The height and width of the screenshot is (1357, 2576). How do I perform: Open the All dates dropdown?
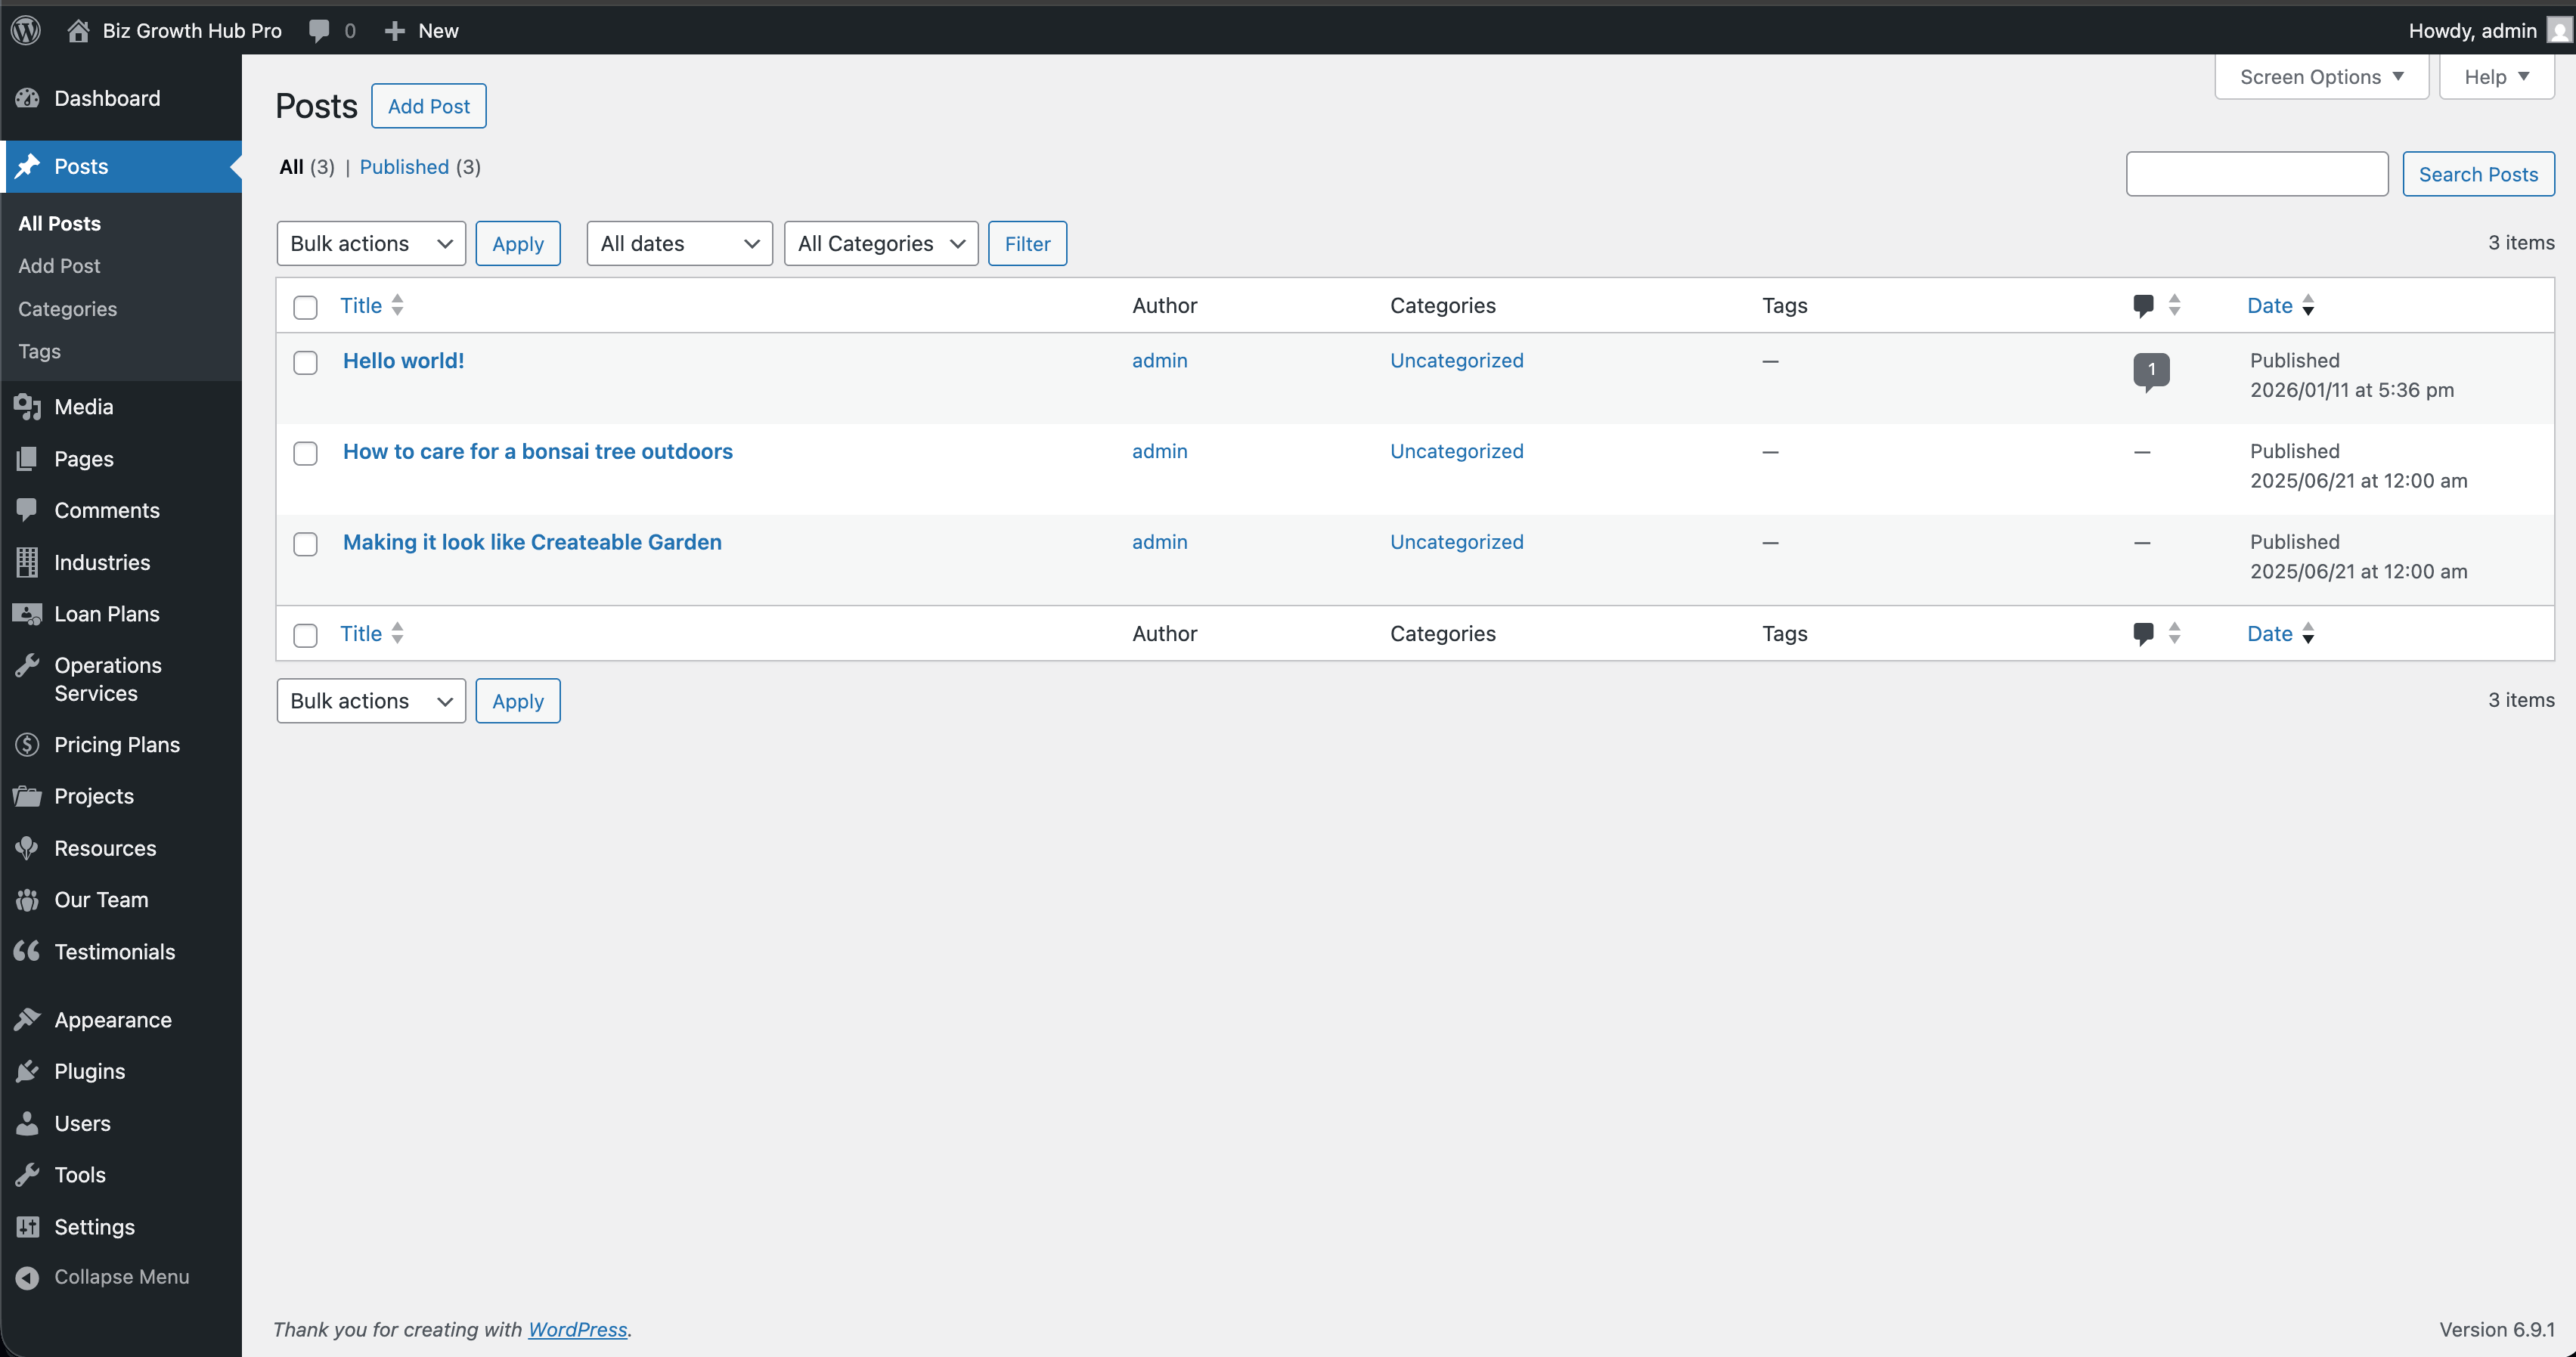coord(679,243)
